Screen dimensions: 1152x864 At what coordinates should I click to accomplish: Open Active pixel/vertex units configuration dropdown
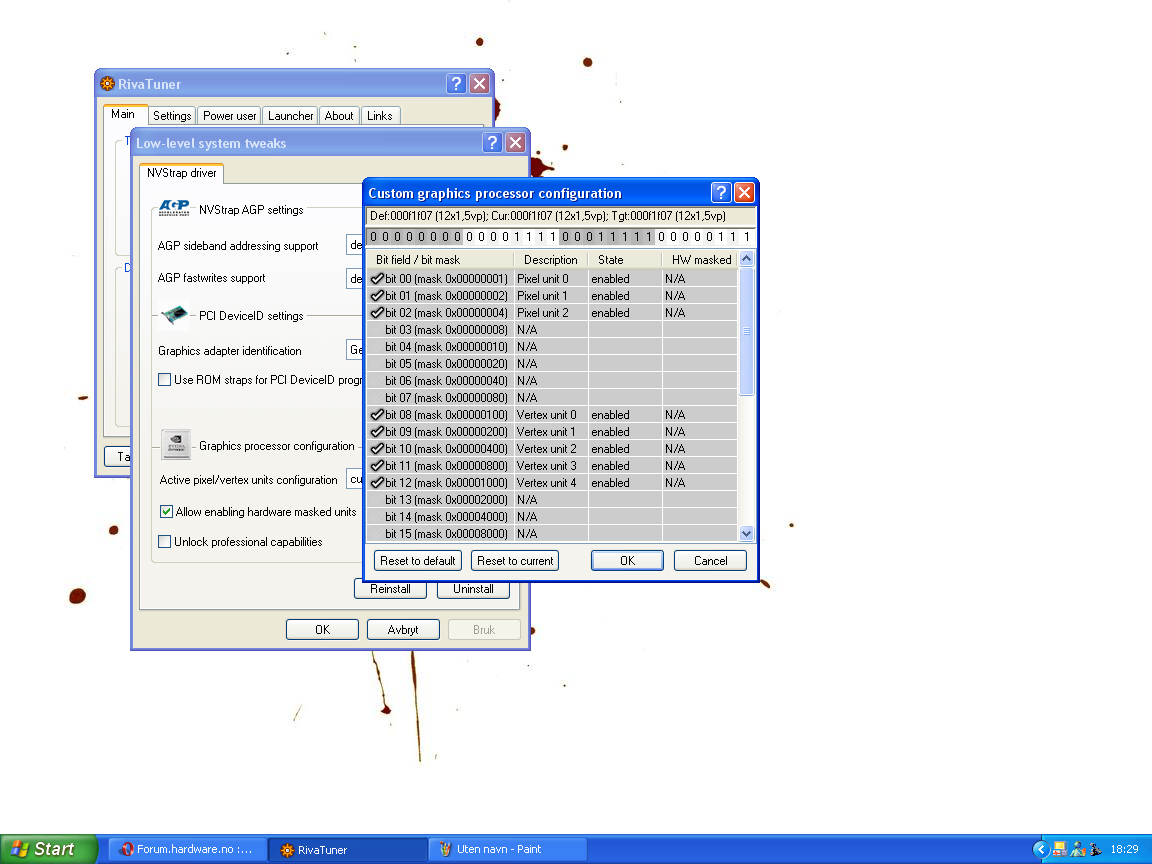tap(355, 479)
